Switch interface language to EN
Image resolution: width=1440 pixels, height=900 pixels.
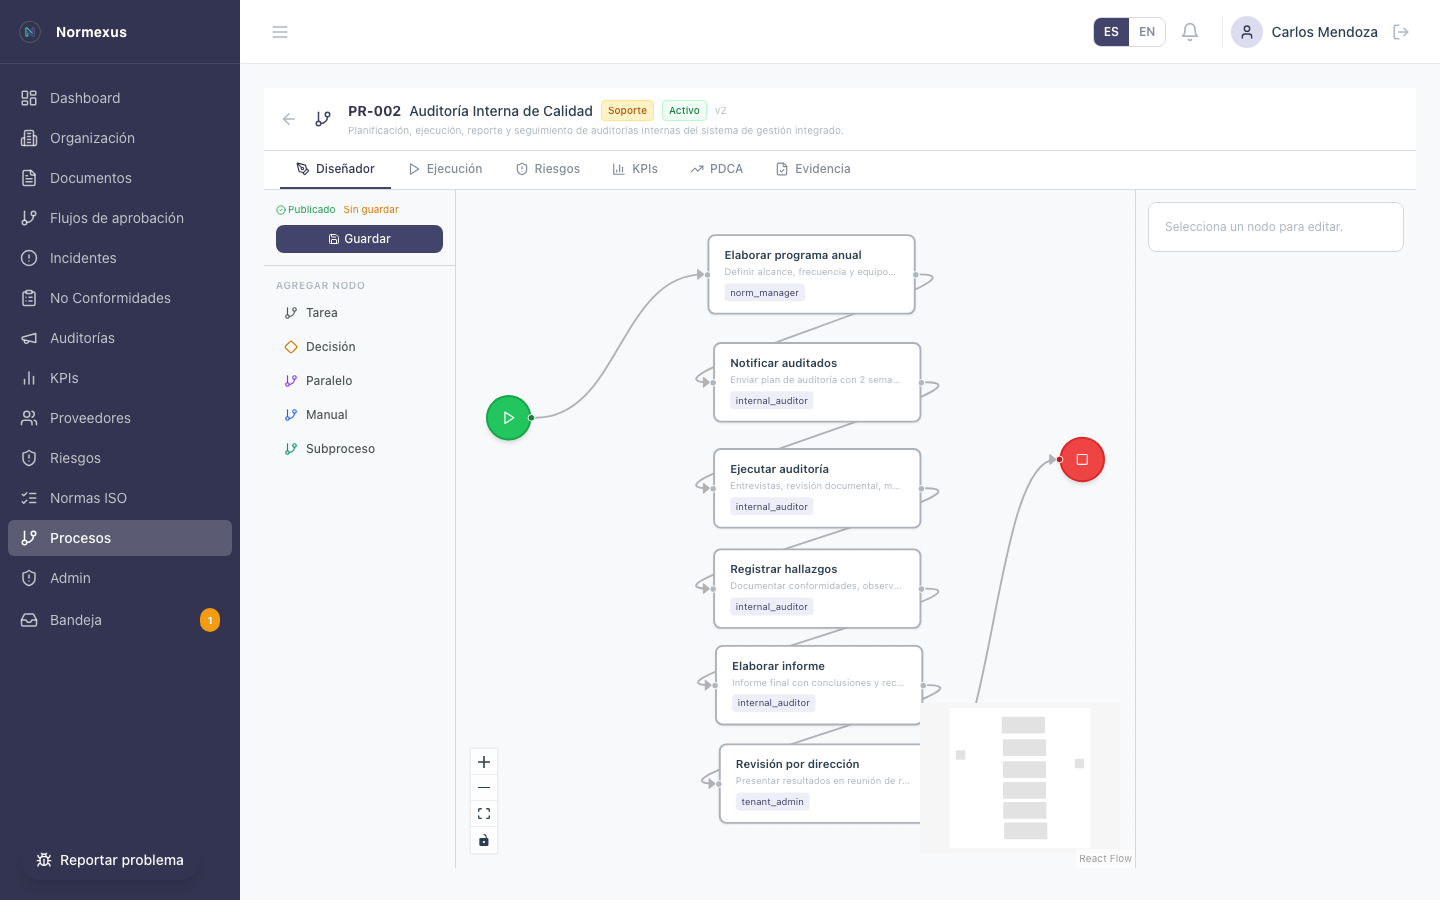point(1147,31)
